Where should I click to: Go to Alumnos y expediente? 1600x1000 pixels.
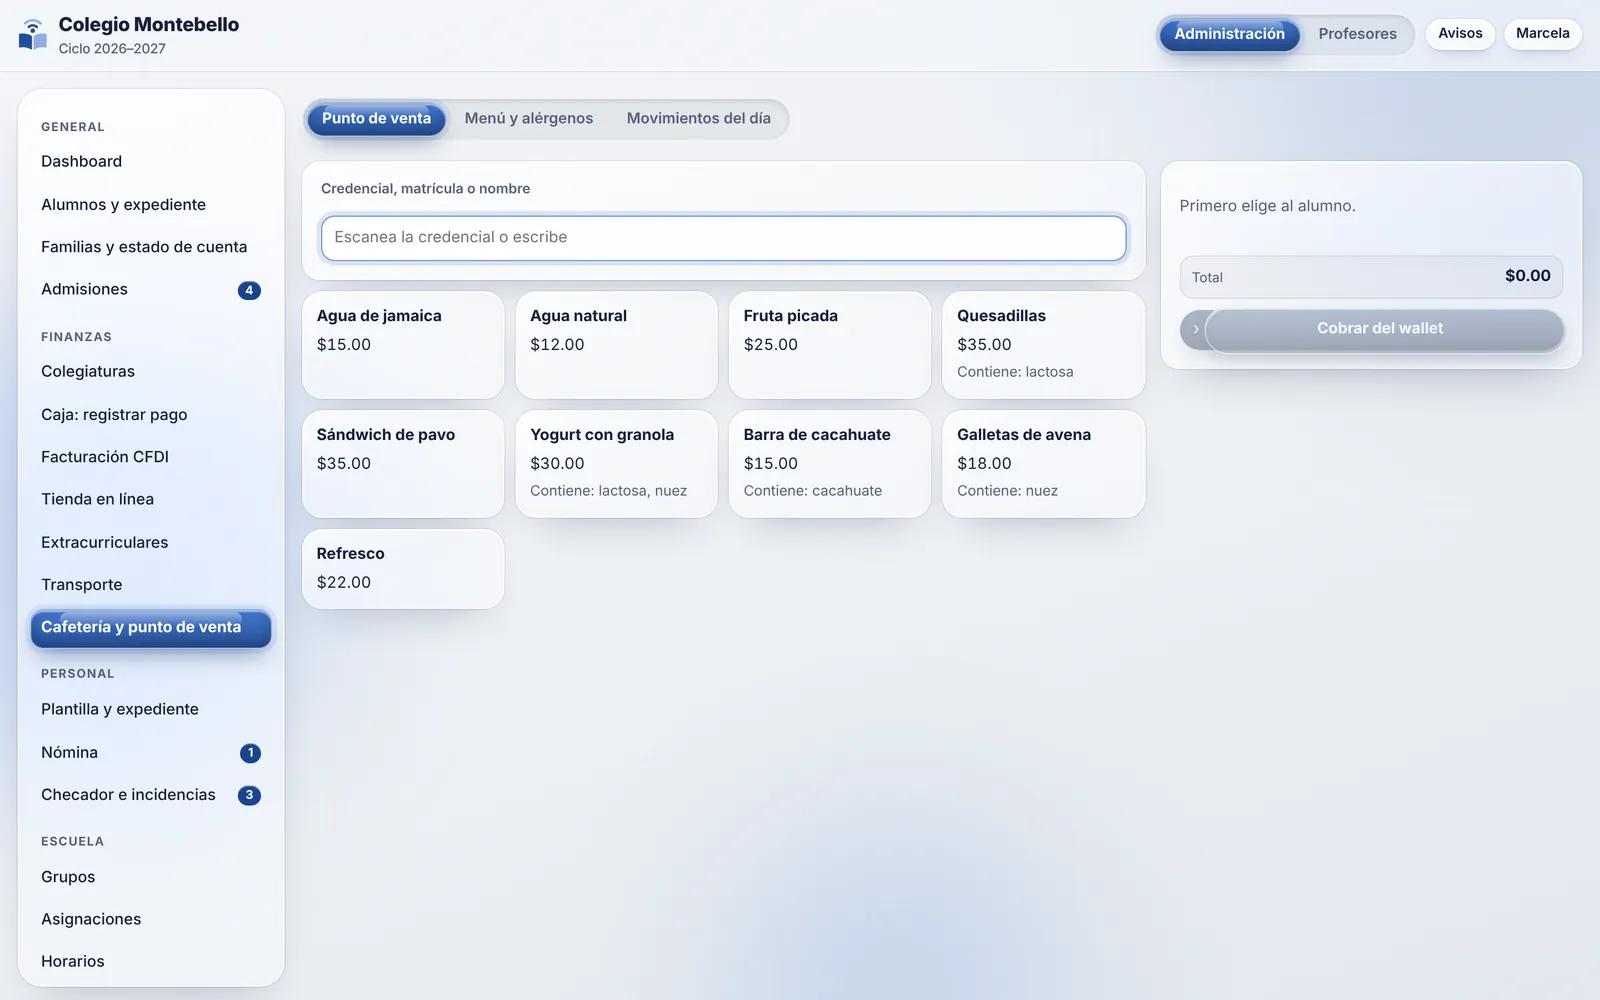click(151, 205)
